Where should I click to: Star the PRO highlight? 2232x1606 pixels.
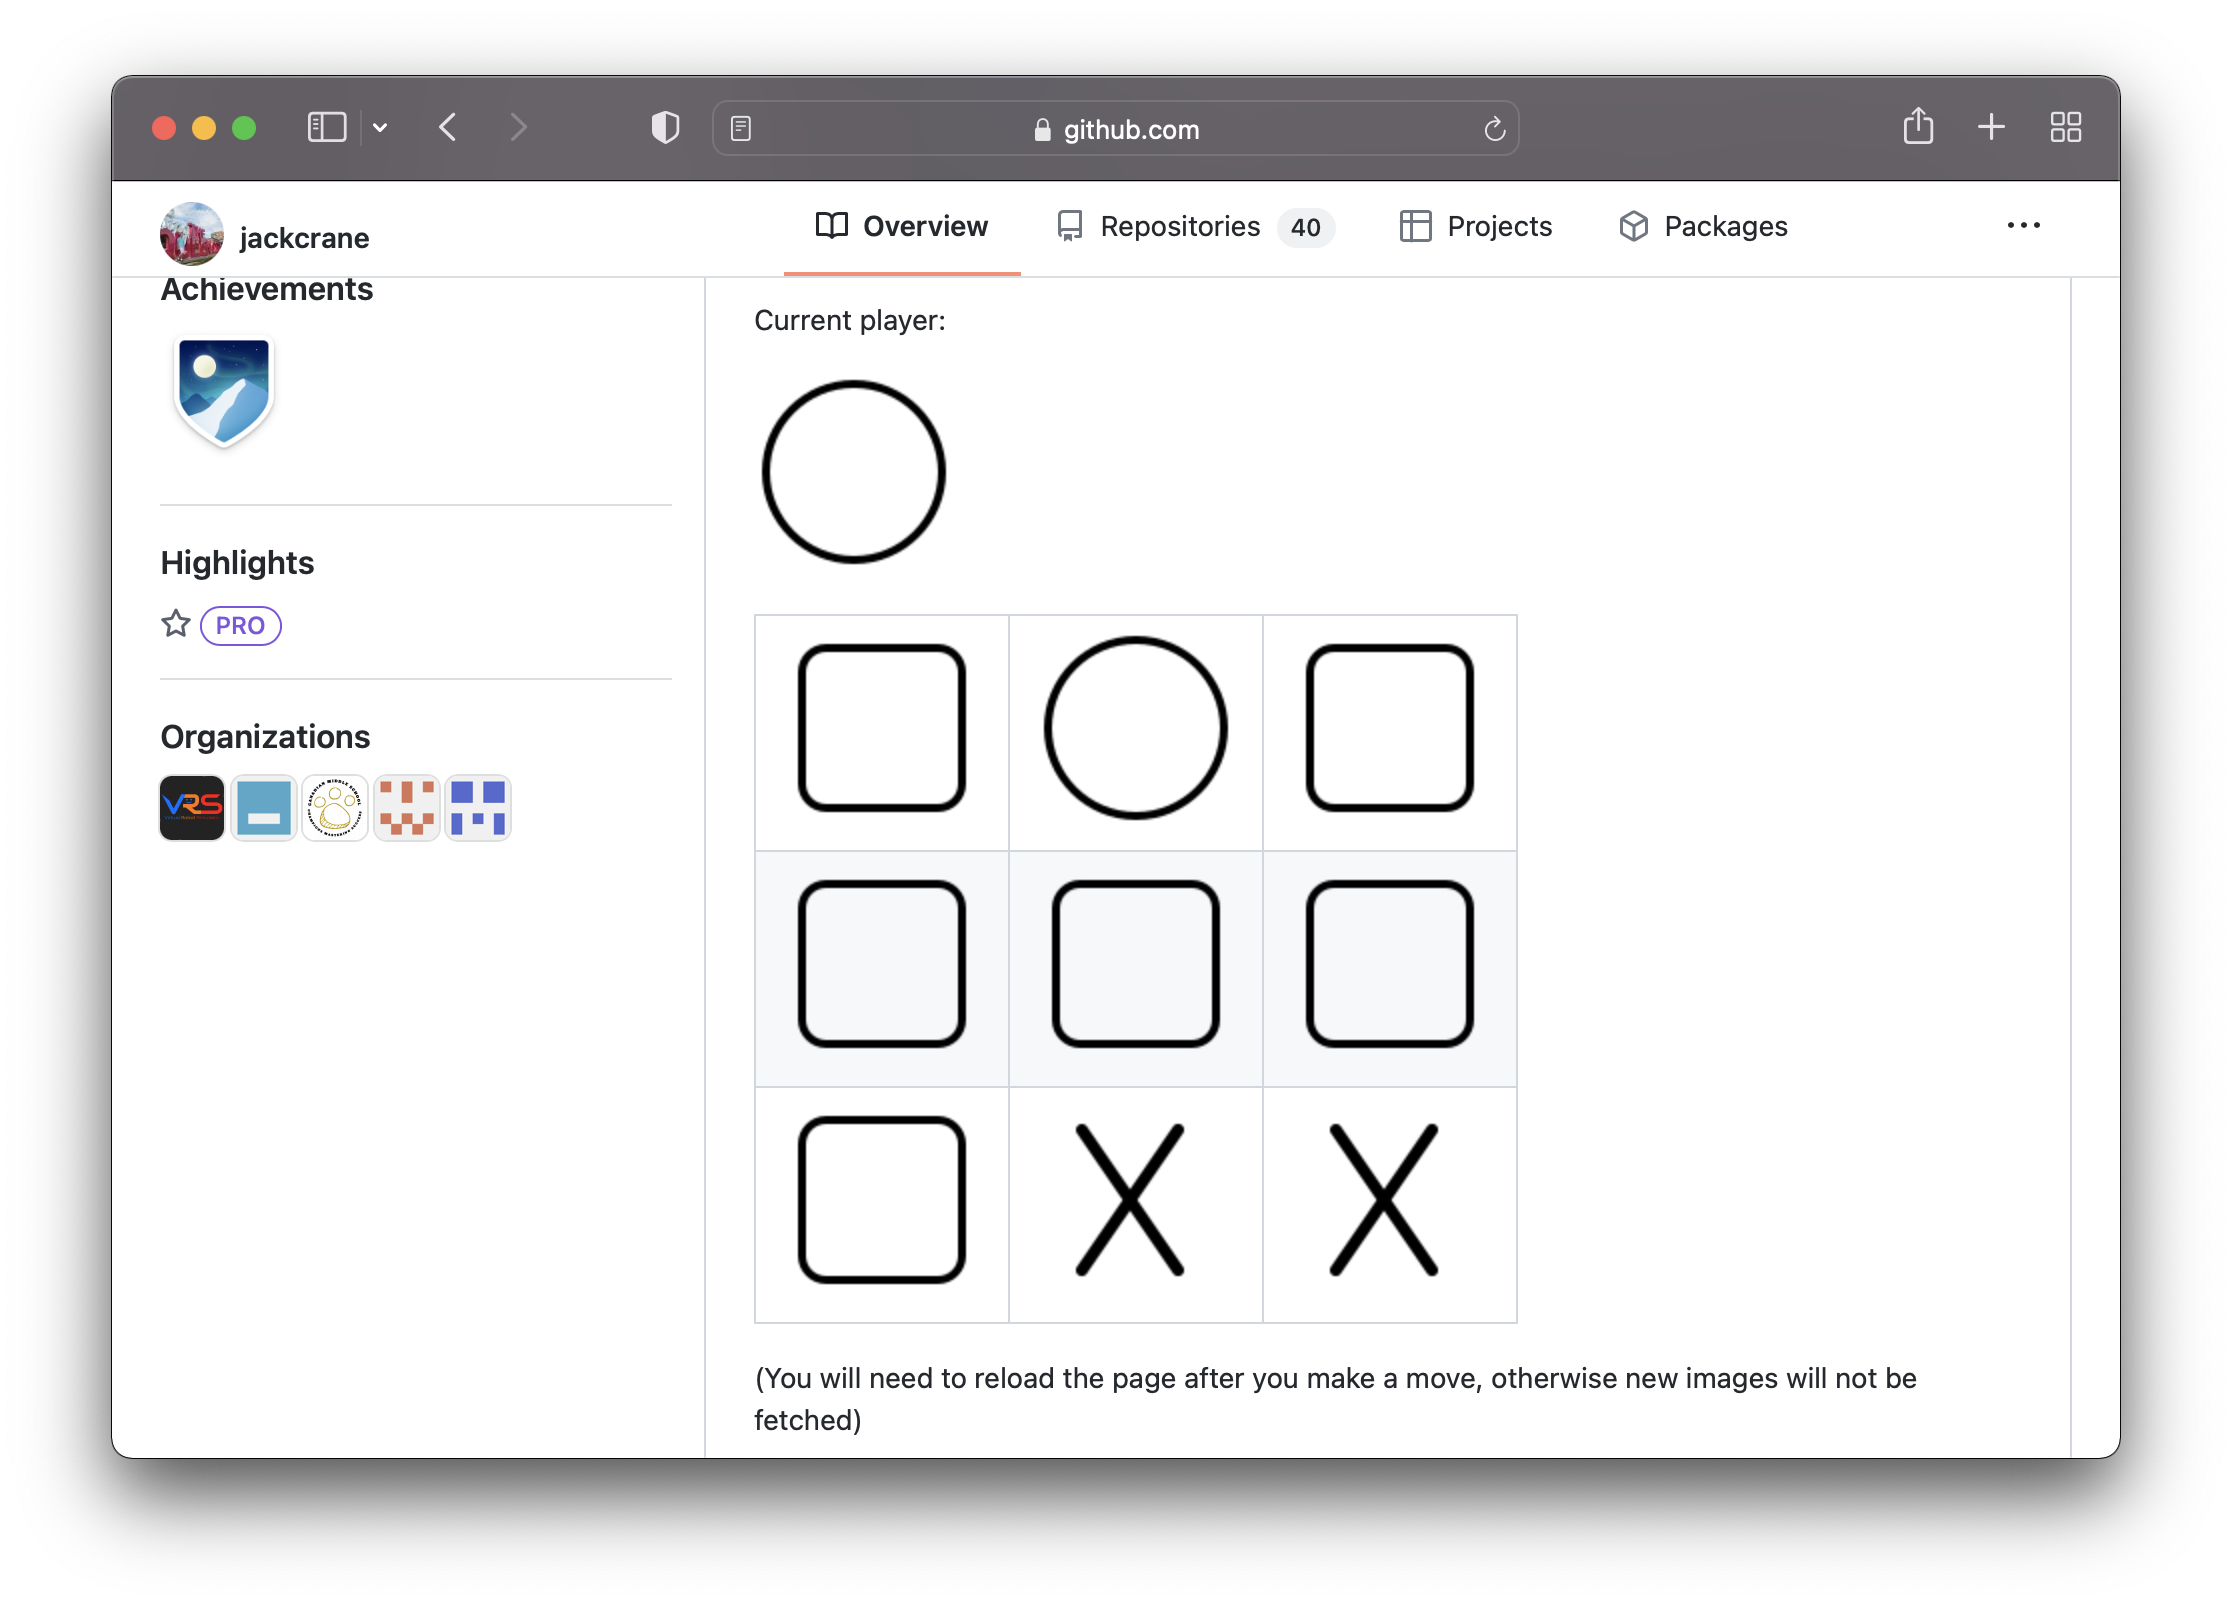coord(175,624)
